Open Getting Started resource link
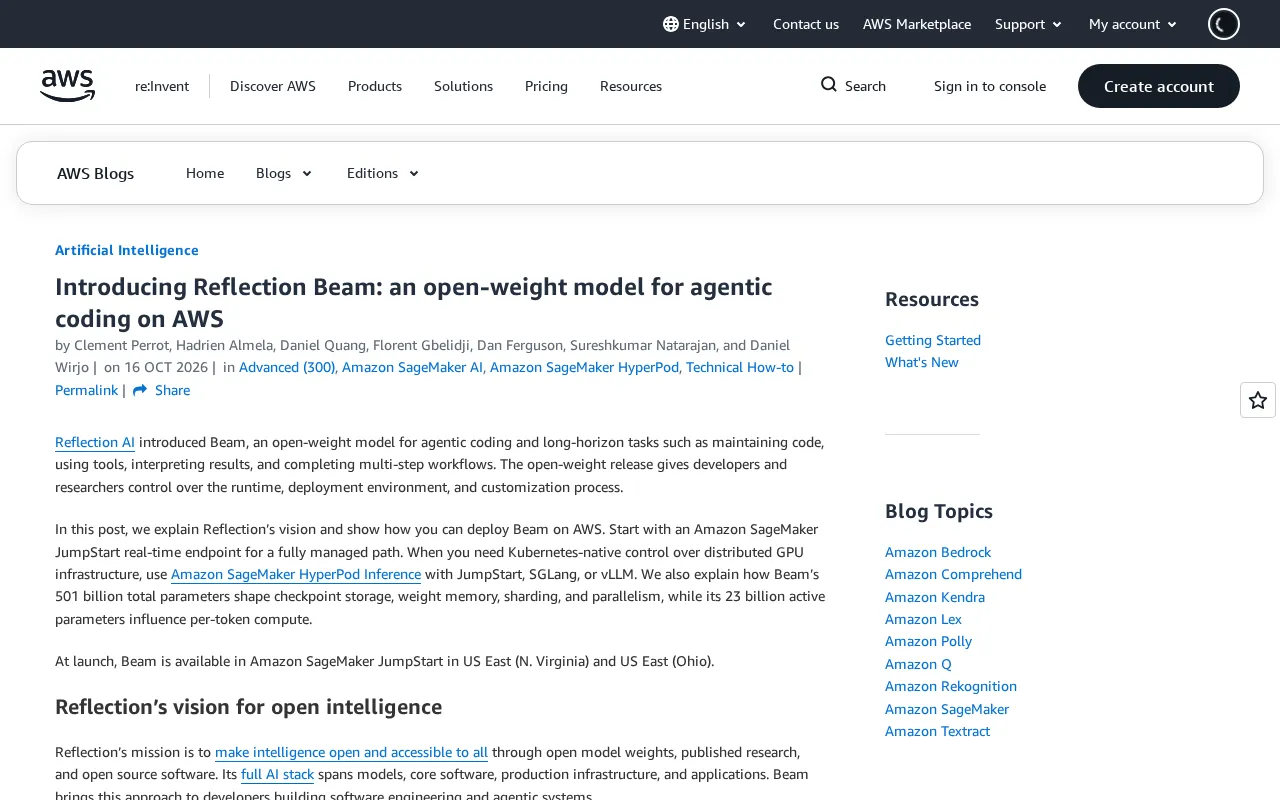This screenshot has width=1280, height=800. [x=933, y=340]
